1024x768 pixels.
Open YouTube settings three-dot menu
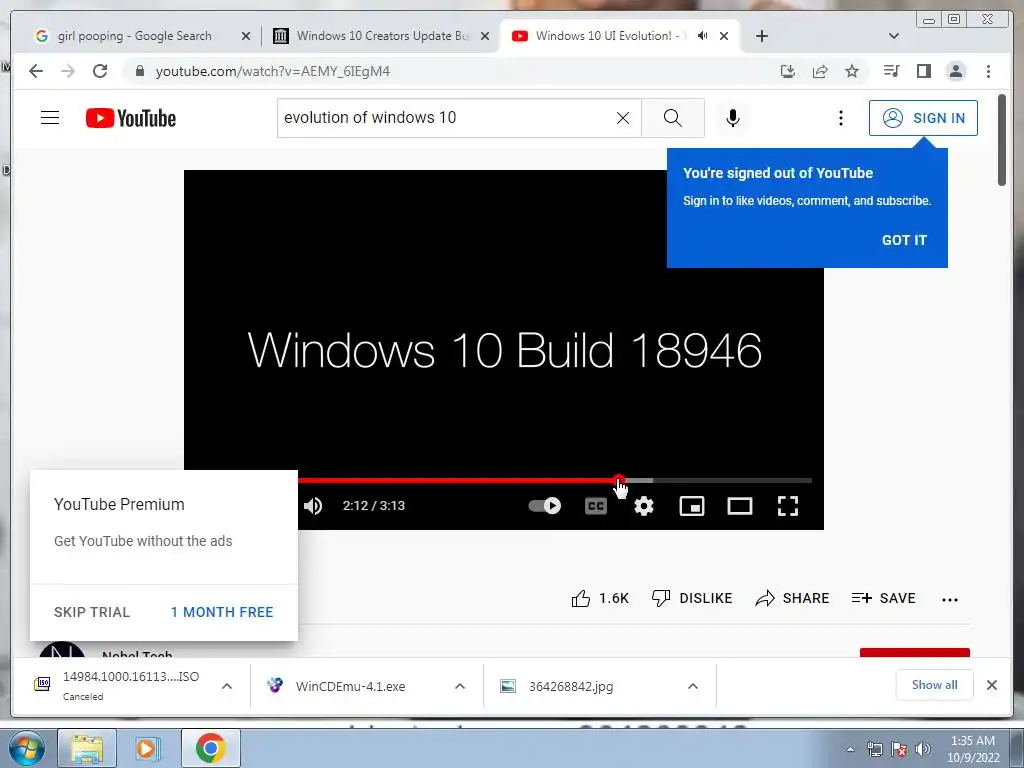pyautogui.click(x=841, y=118)
